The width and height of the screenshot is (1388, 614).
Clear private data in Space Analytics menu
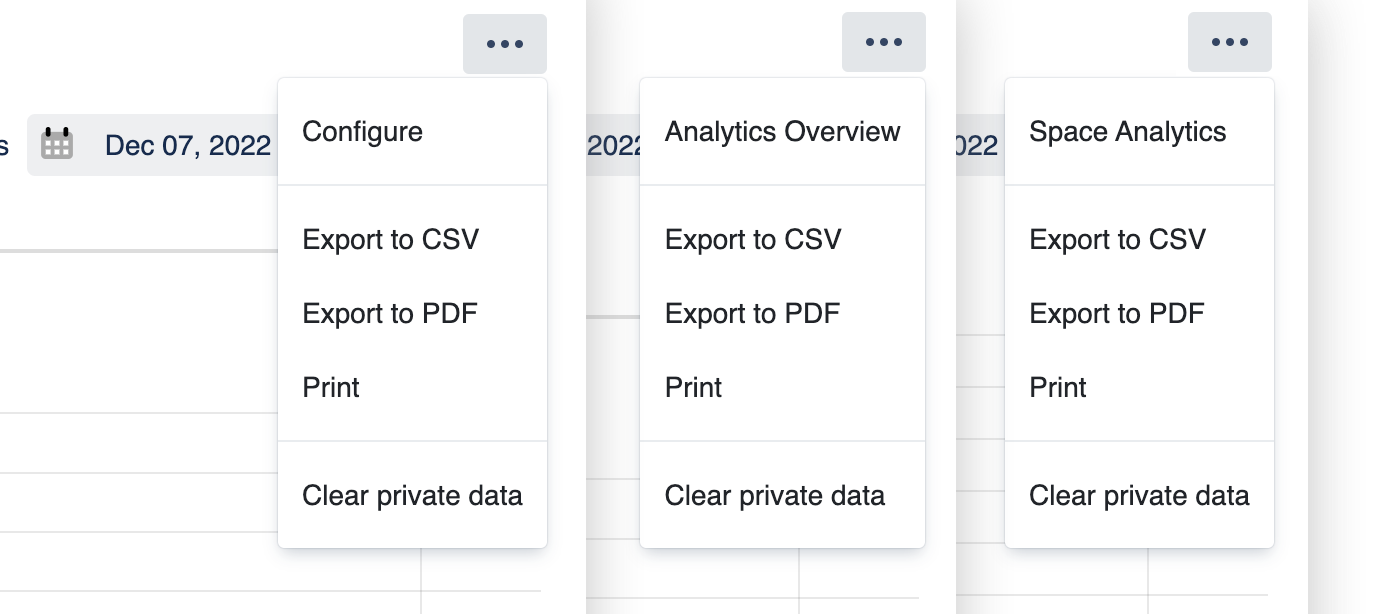1139,496
